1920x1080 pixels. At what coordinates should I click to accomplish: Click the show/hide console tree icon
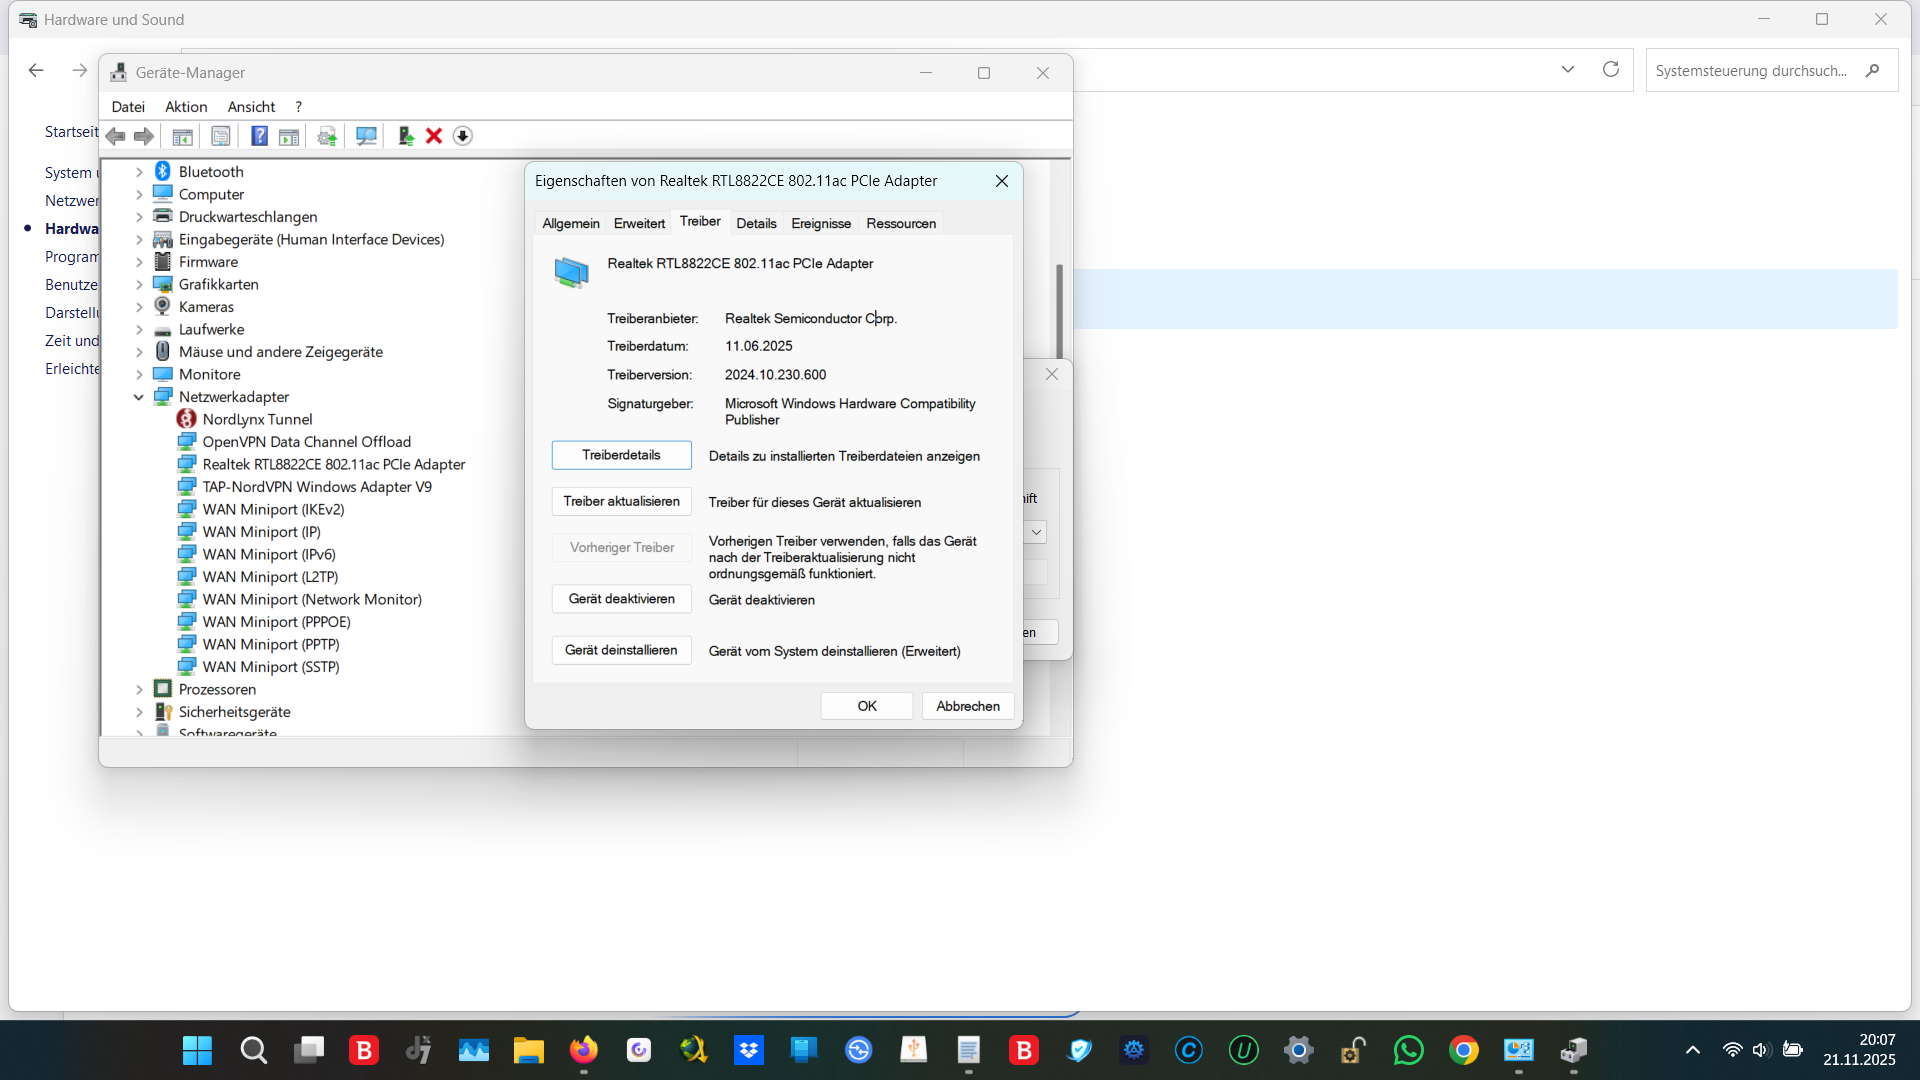(x=182, y=136)
